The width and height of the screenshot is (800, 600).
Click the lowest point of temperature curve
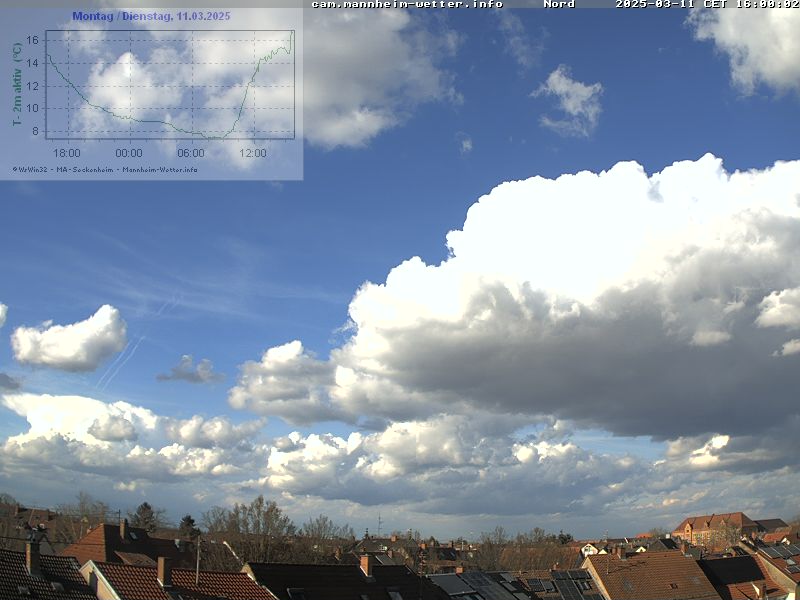click(x=208, y=136)
